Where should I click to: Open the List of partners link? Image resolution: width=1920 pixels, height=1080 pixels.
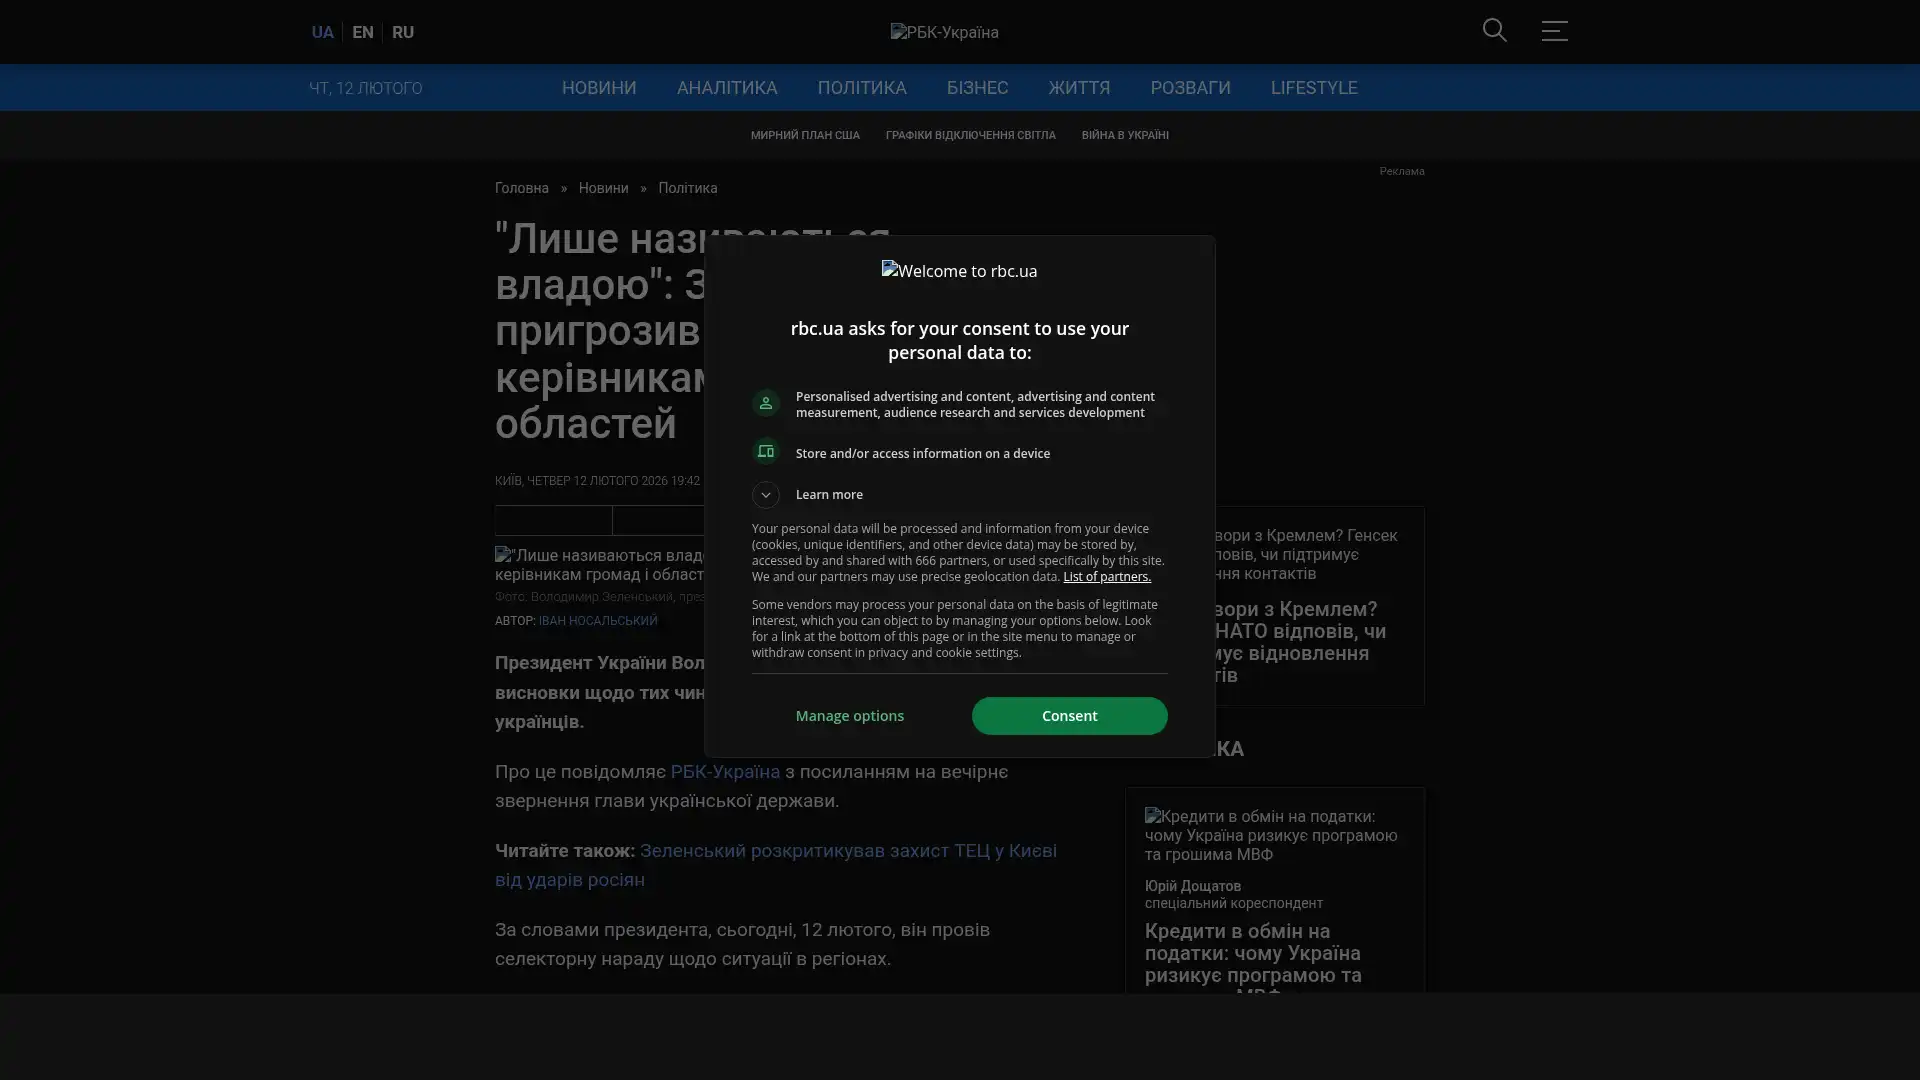[1106, 577]
